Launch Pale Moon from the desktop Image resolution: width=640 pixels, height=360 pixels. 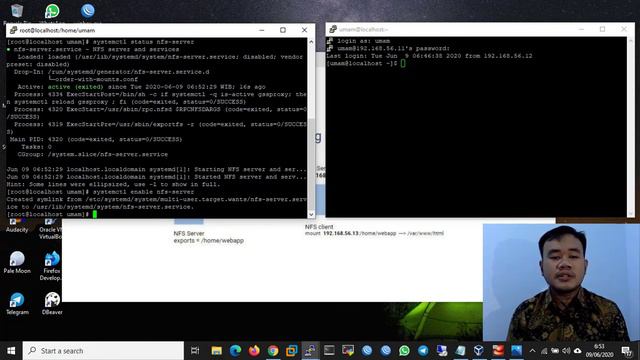coord(17,262)
